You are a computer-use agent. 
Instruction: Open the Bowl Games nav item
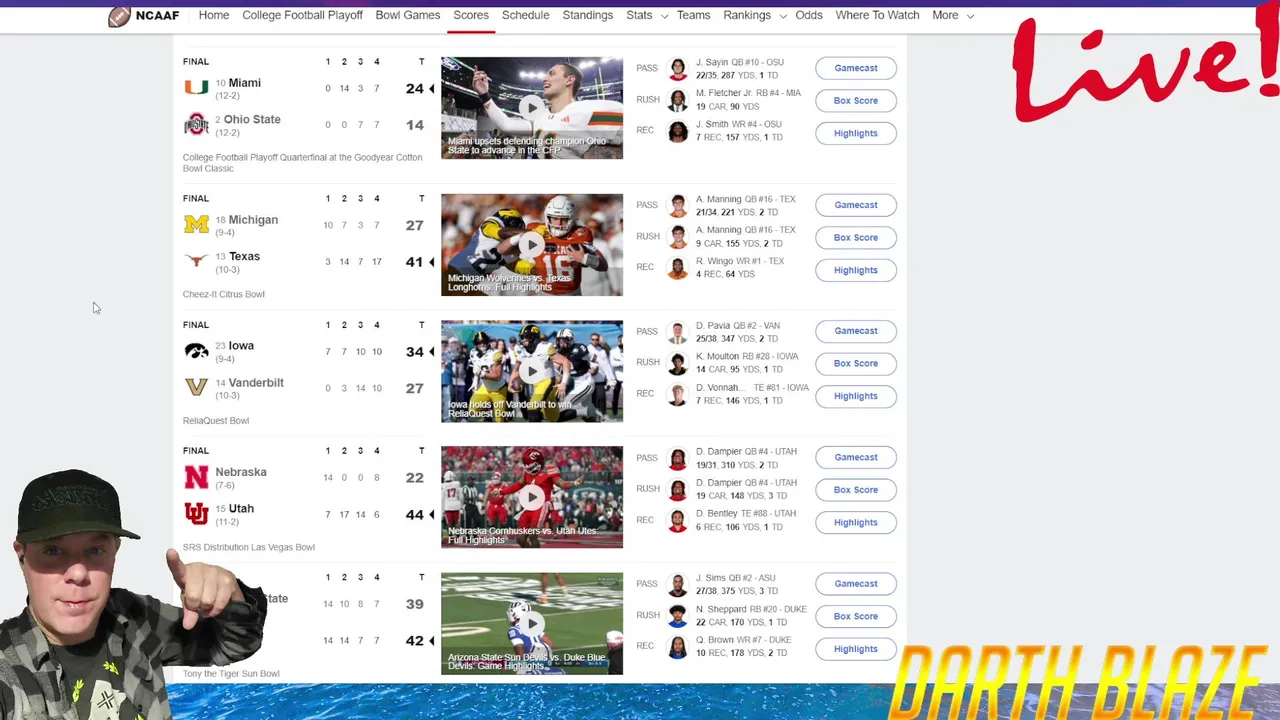tap(407, 15)
